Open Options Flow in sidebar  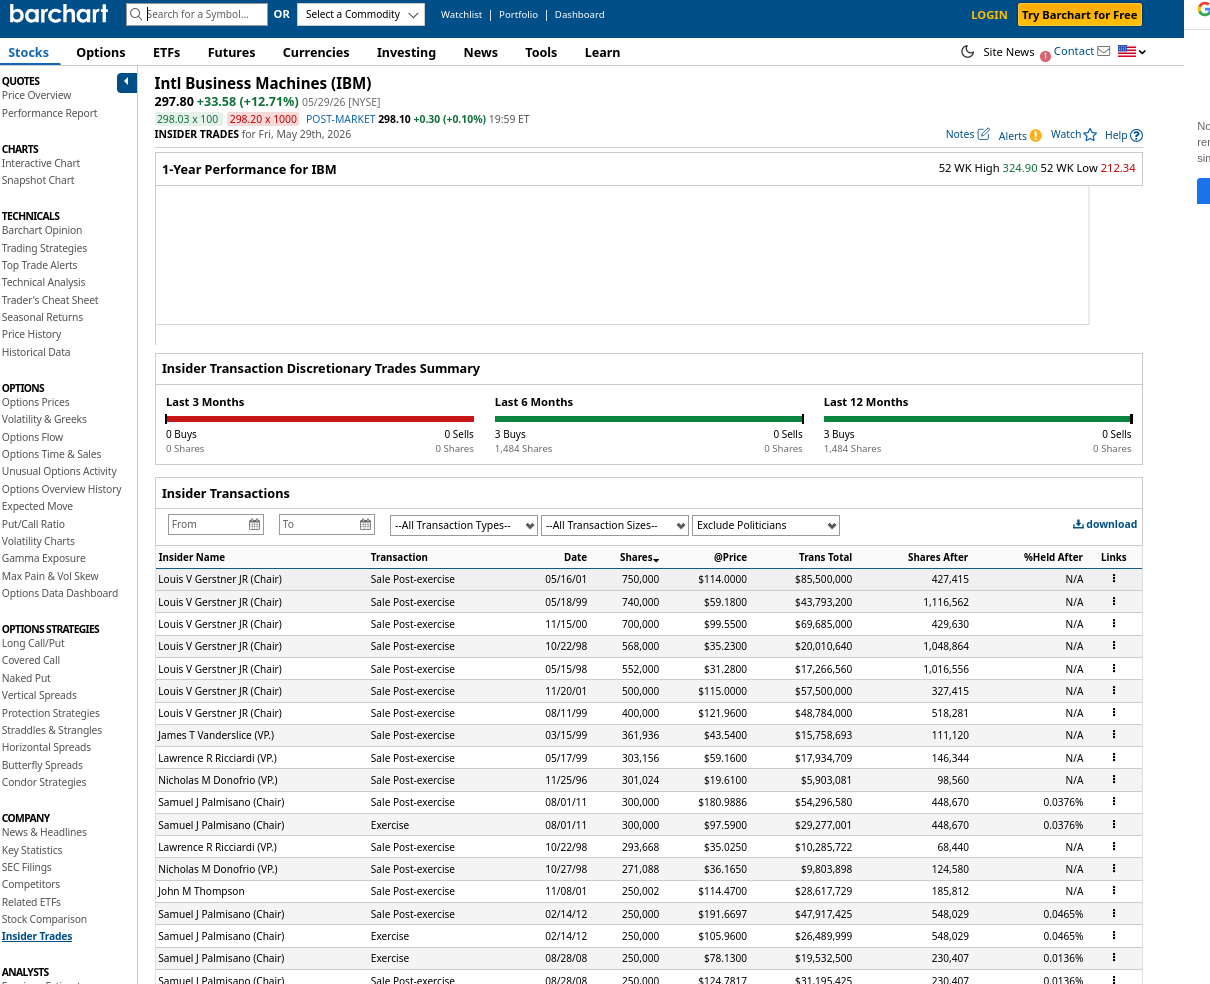pos(32,437)
